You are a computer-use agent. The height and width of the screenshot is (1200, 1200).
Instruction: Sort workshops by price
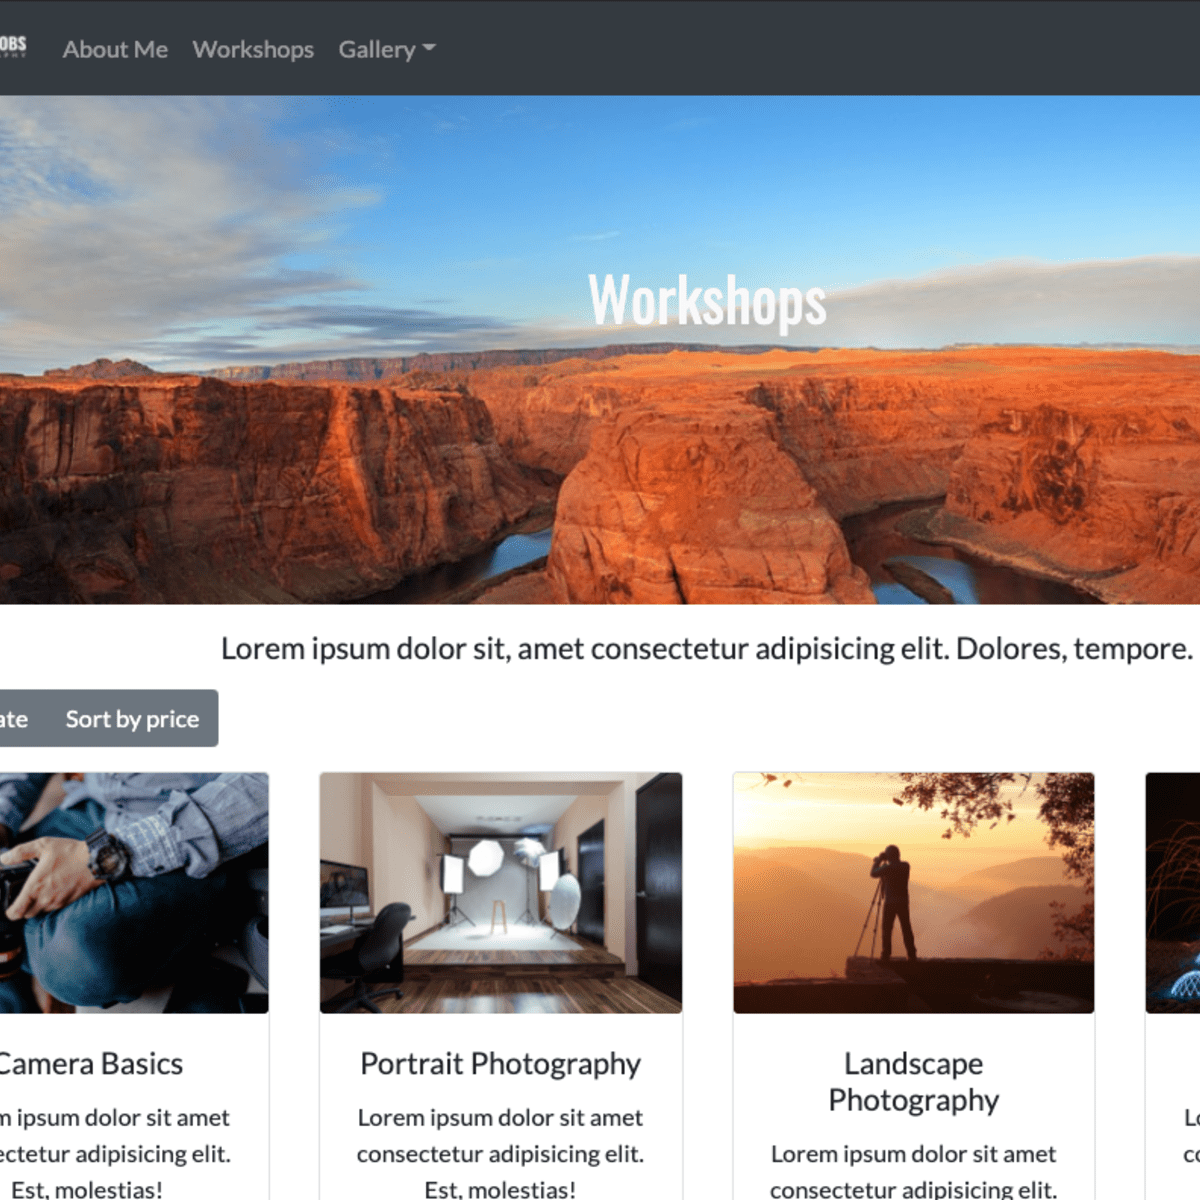132,719
